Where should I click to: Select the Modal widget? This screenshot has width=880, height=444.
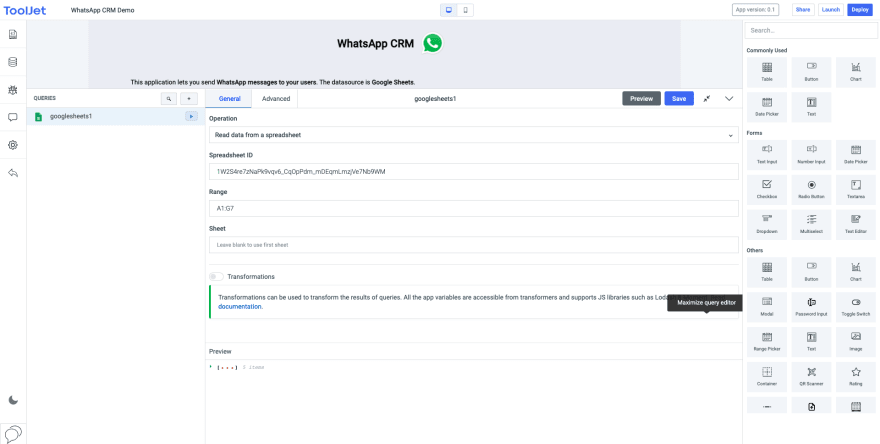[x=767, y=306]
